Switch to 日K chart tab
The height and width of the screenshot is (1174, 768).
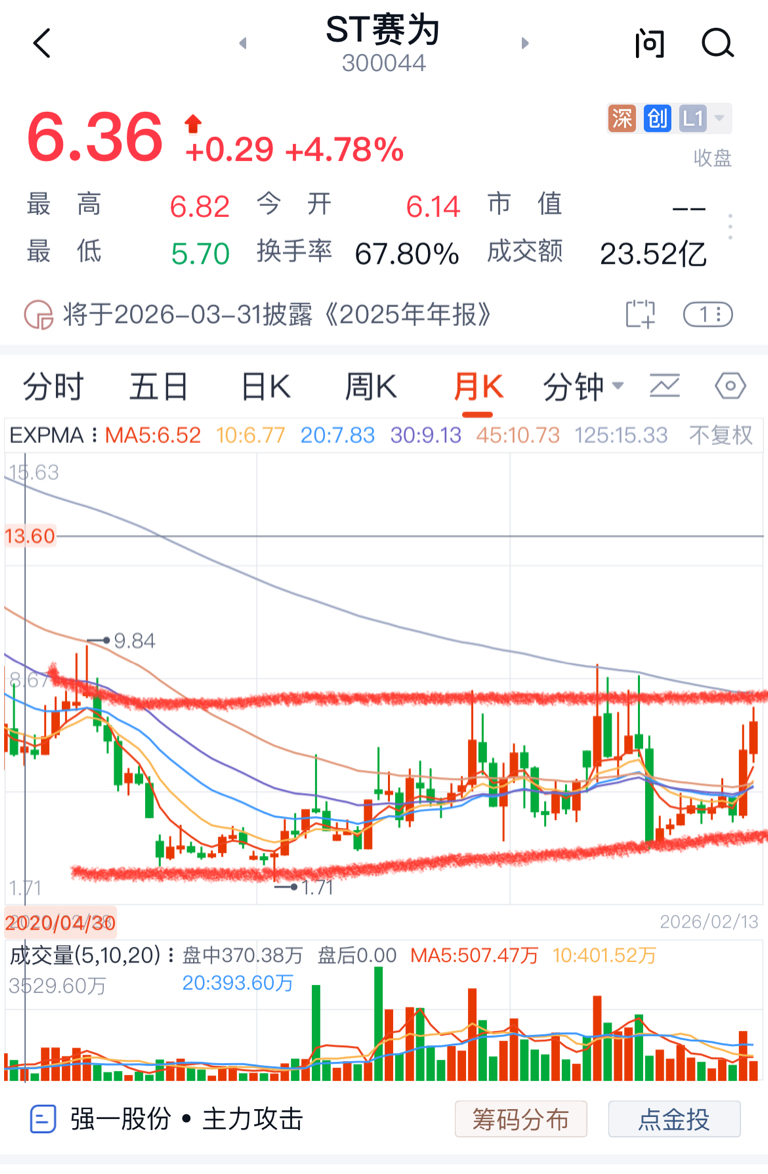[266, 387]
